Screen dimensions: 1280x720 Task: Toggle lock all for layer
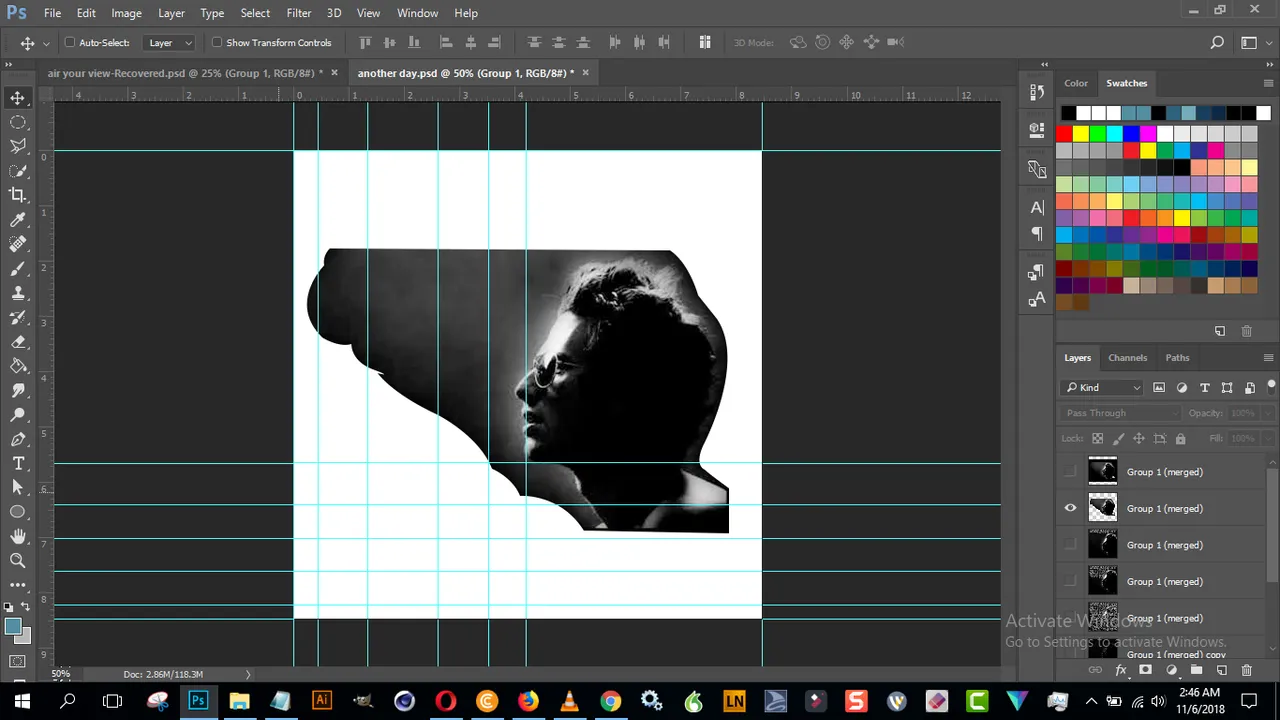pos(1180,438)
